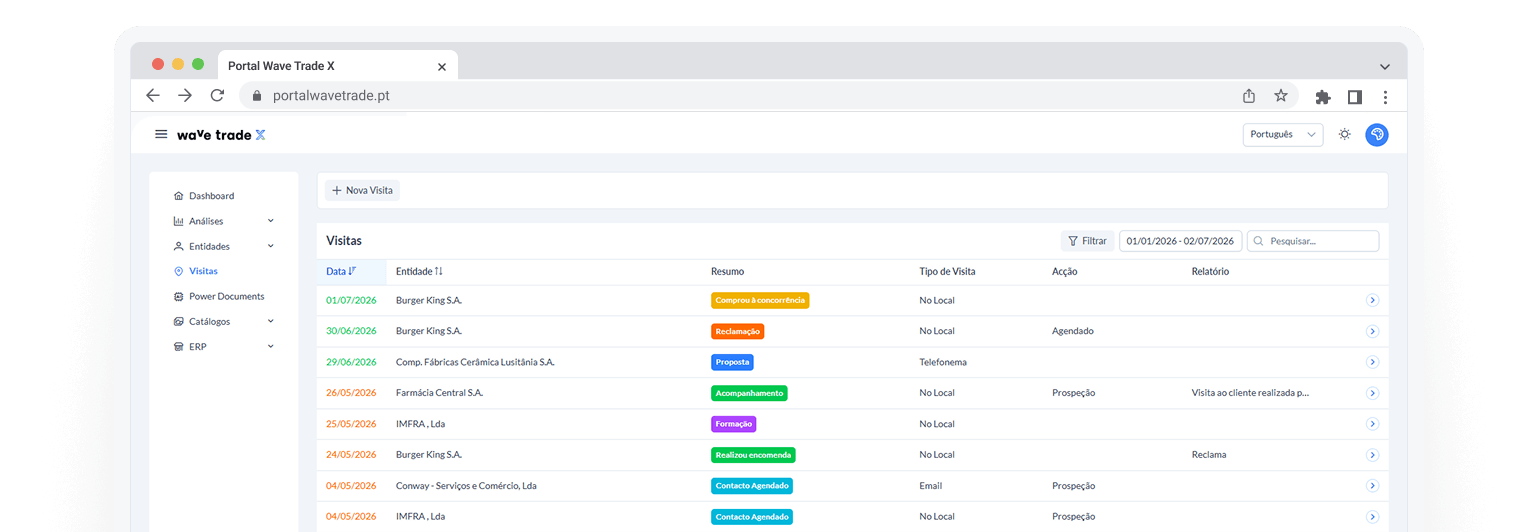The width and height of the screenshot is (1538, 532).
Task: Open Dashboard in the sidebar
Action: [x=211, y=196]
